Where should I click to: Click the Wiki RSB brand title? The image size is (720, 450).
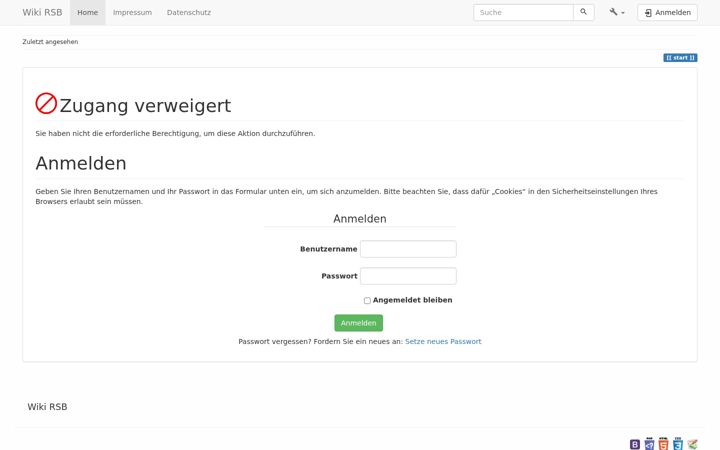pos(42,12)
